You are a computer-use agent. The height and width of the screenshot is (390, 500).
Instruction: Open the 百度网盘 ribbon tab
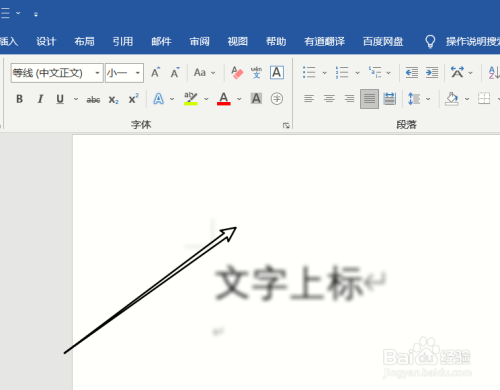pos(383,42)
